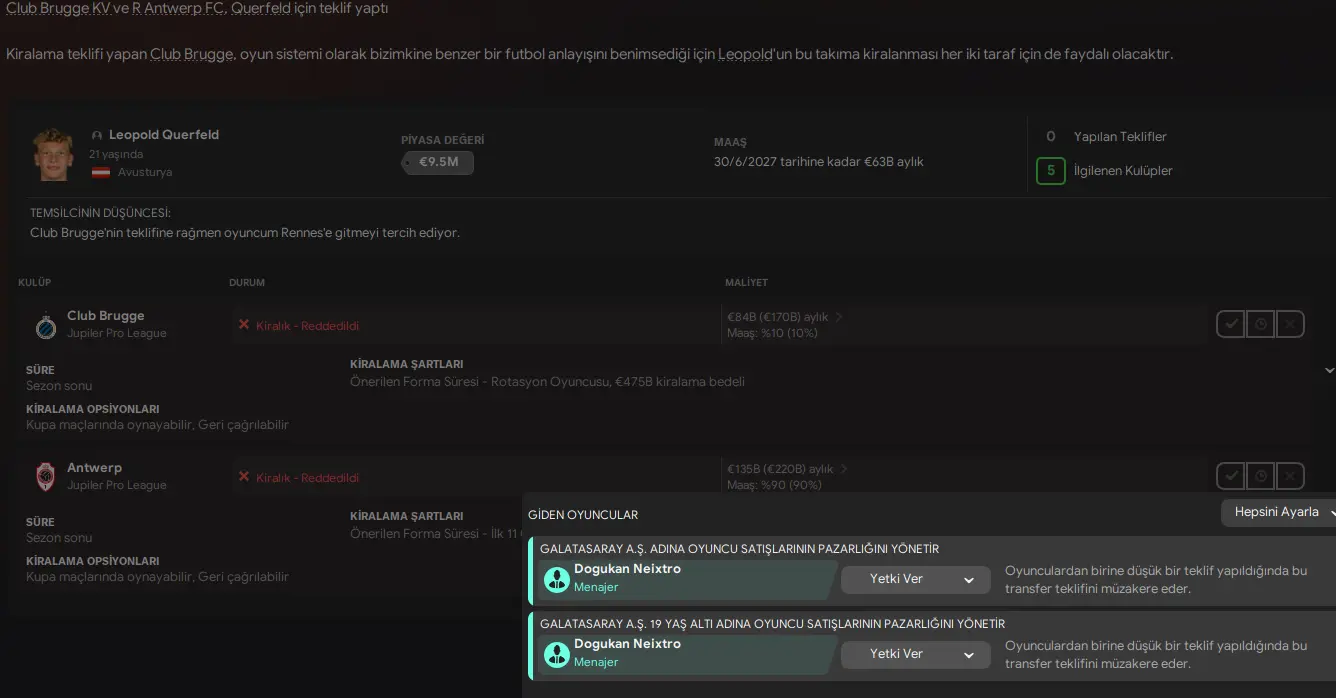Click the €84B (€170B) aylık cost text
The width and height of the screenshot is (1336, 698).
778,317
